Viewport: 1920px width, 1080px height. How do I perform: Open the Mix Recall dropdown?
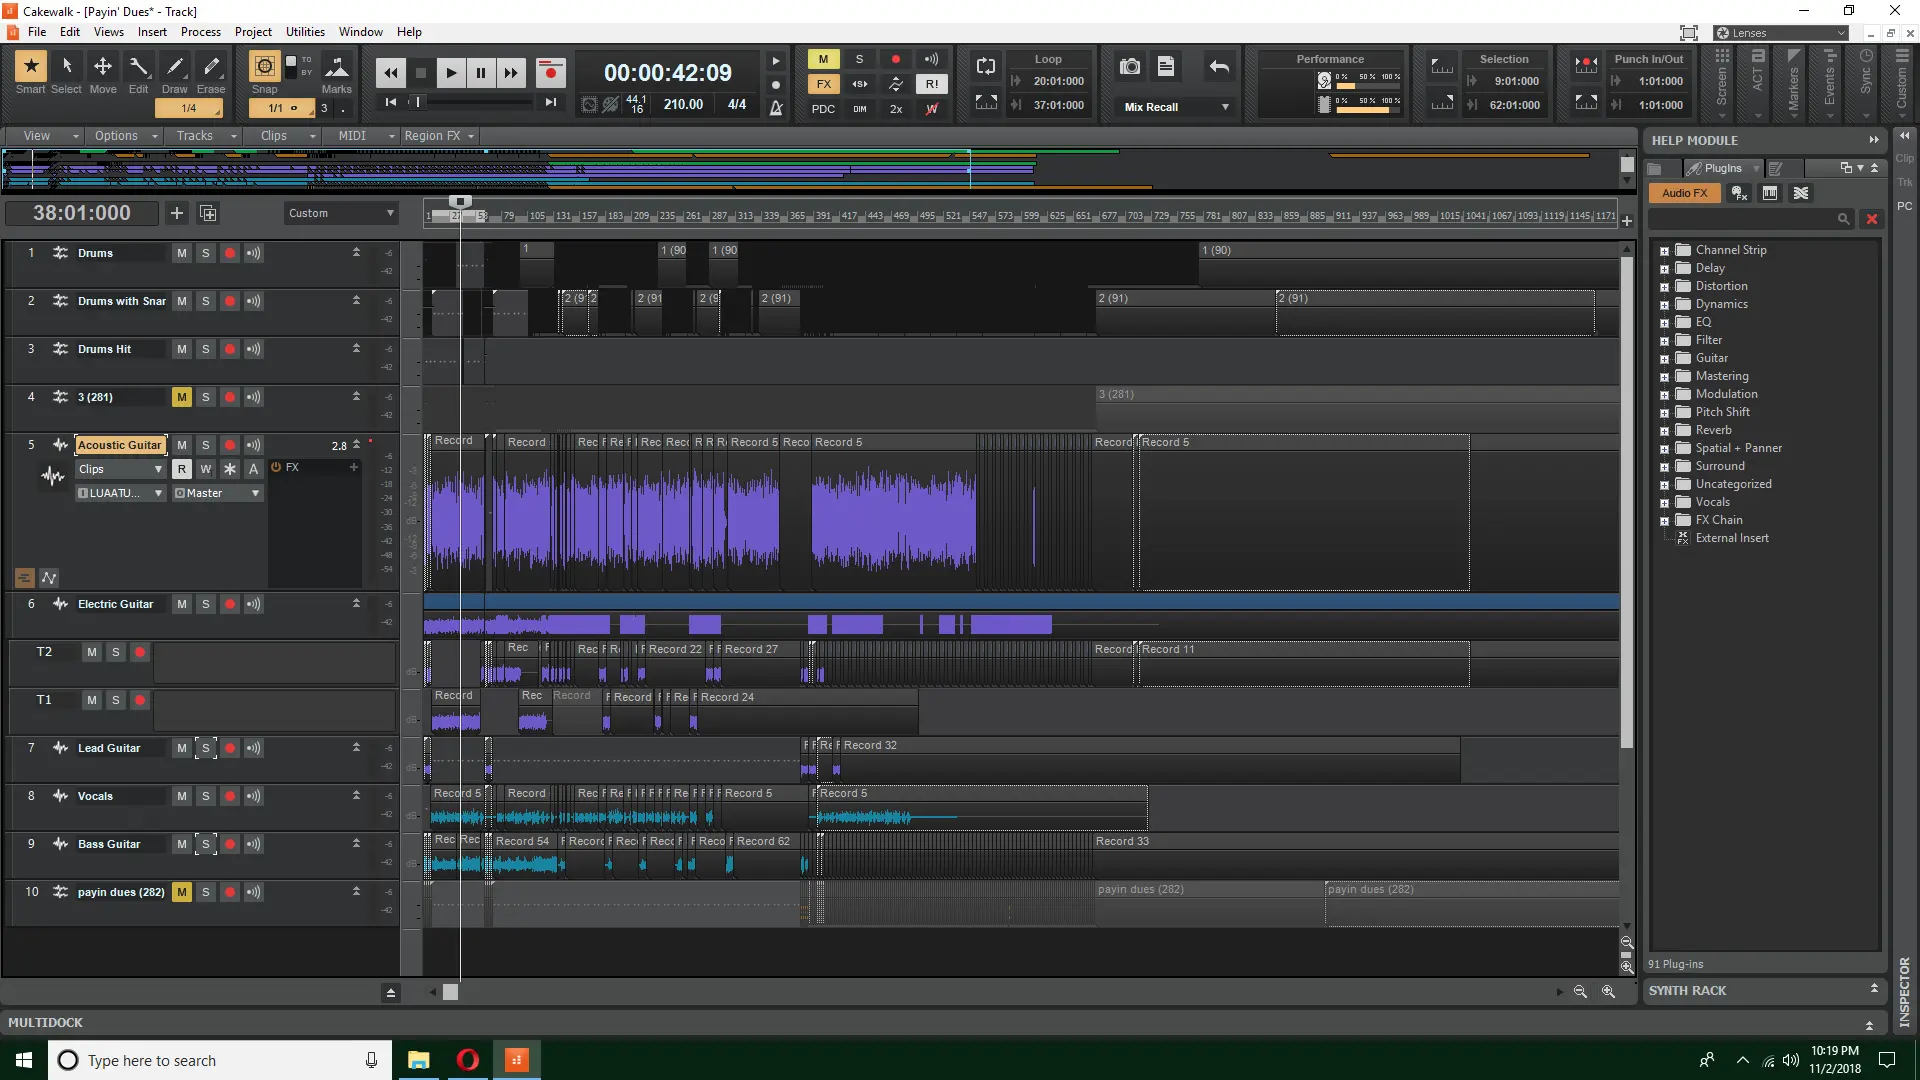[x=1225, y=107]
